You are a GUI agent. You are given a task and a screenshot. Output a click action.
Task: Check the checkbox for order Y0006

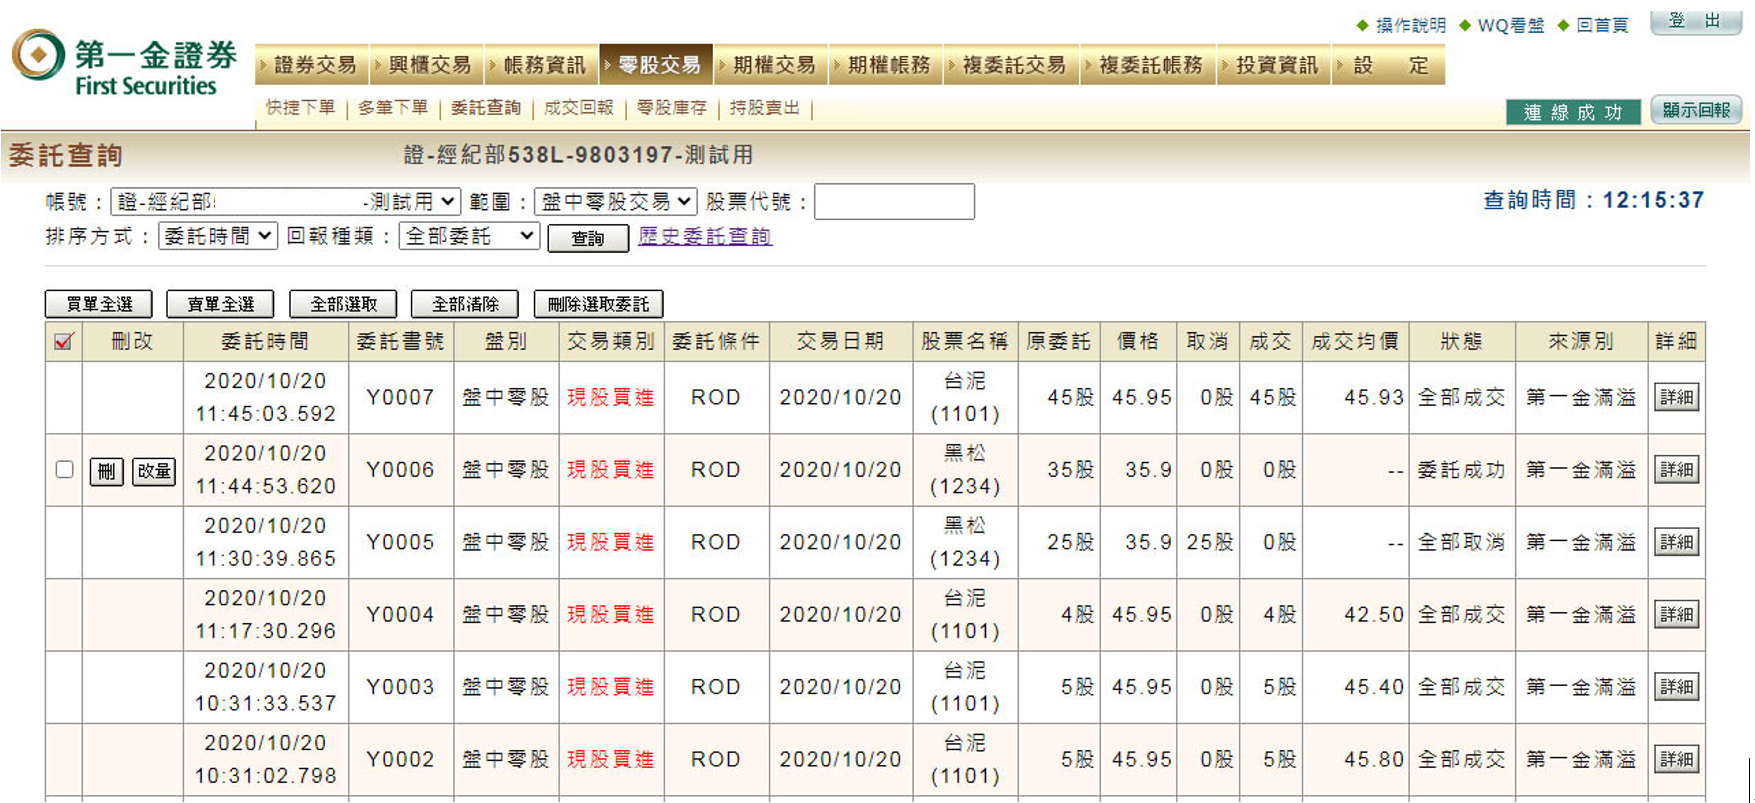(65, 470)
